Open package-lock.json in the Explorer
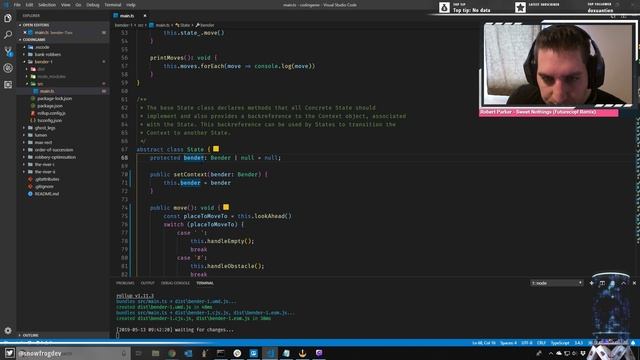The image size is (640, 360). coord(54,98)
